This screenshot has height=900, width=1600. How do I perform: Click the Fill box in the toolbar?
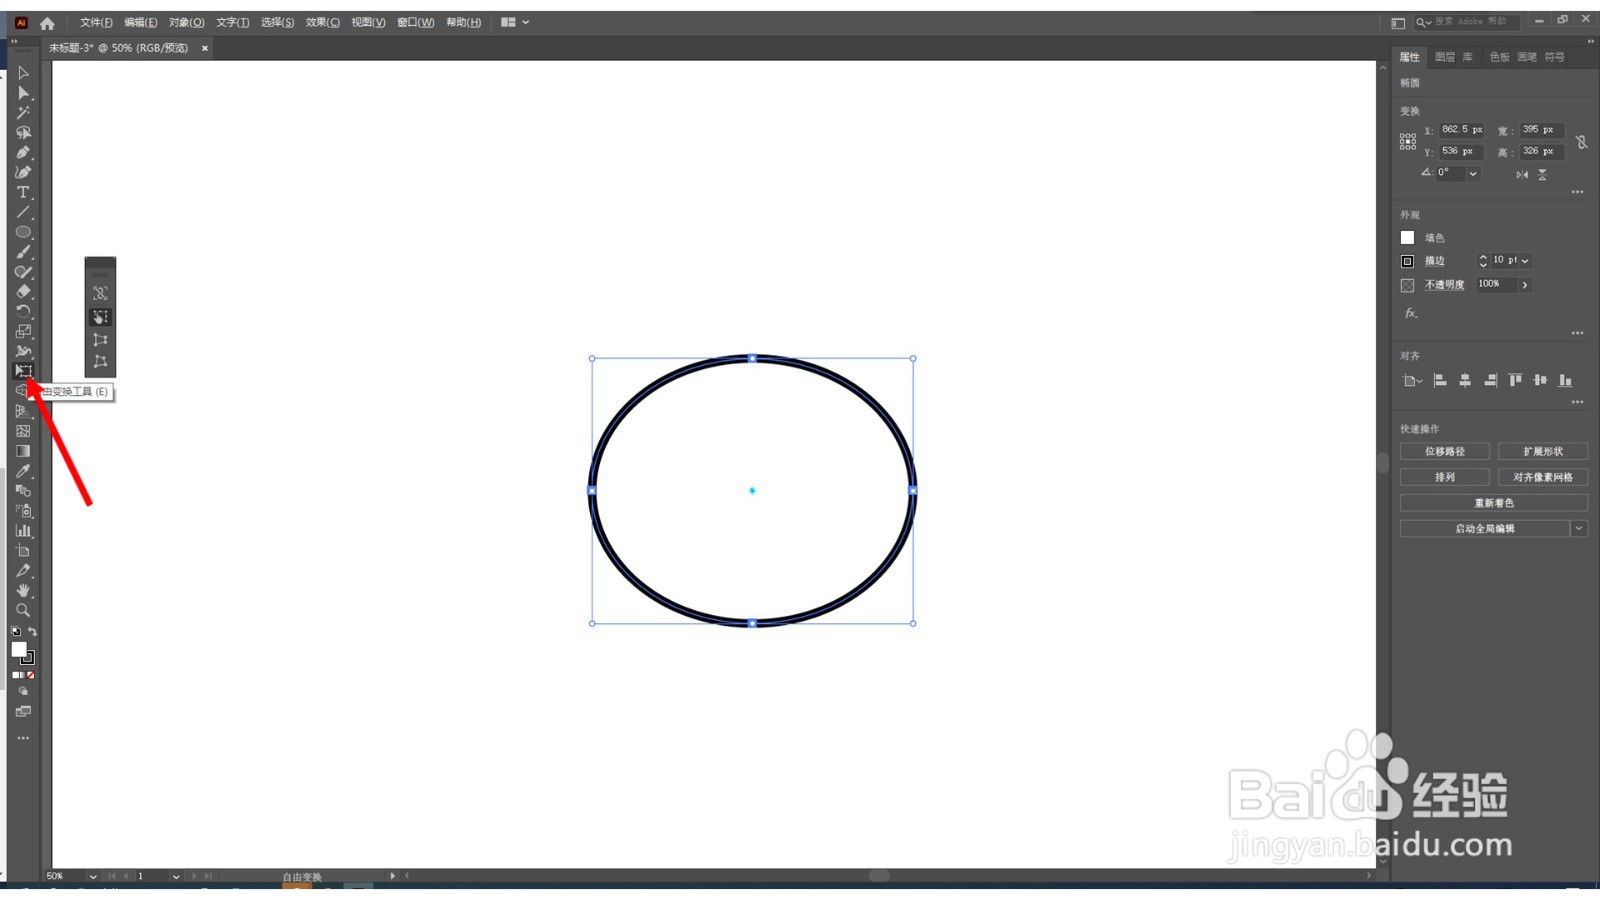[18, 650]
